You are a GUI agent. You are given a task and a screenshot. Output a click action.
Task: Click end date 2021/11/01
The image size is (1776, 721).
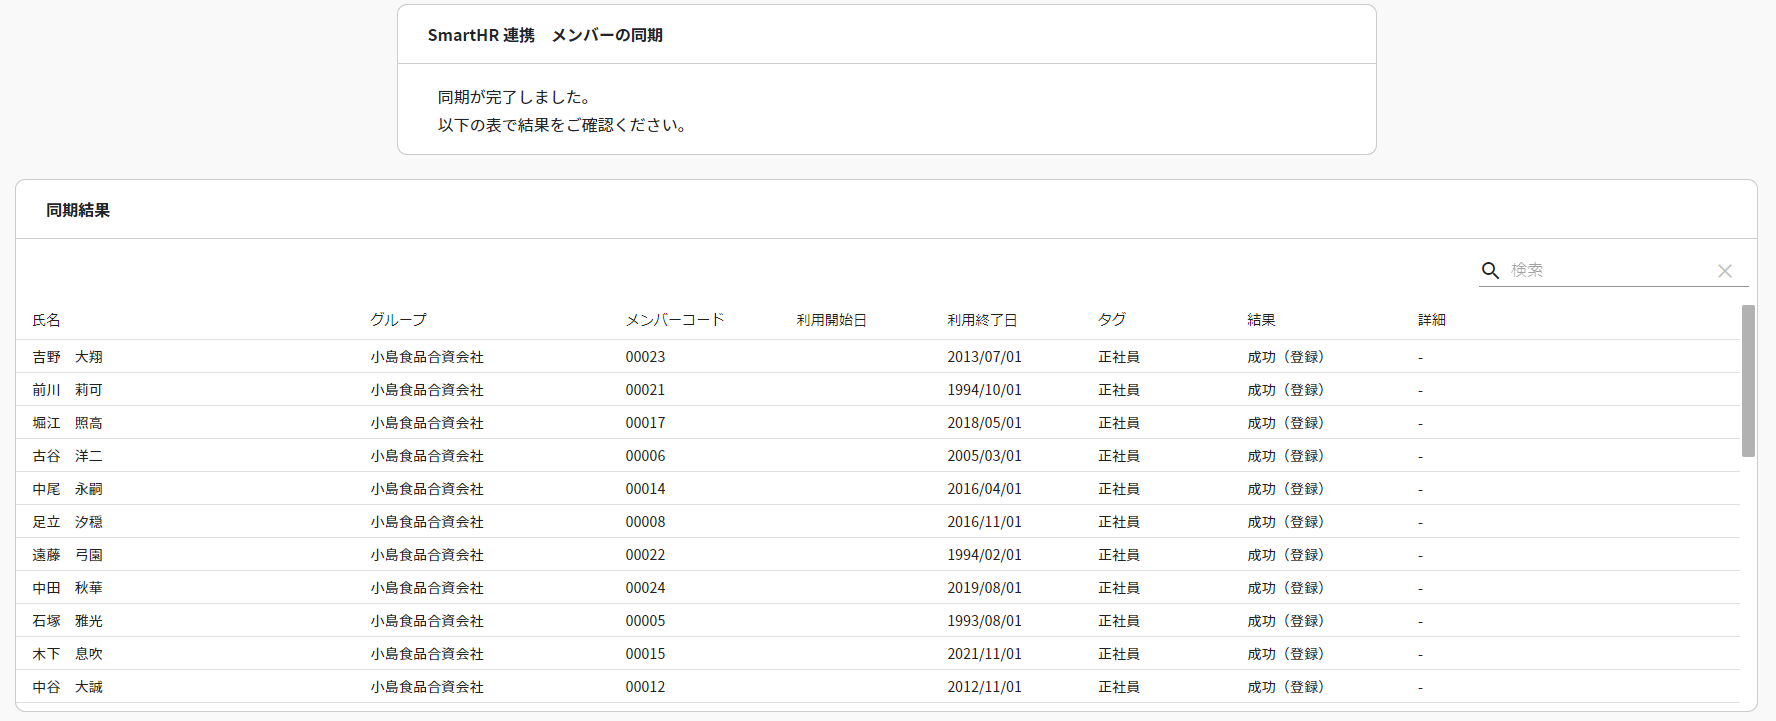click(985, 654)
